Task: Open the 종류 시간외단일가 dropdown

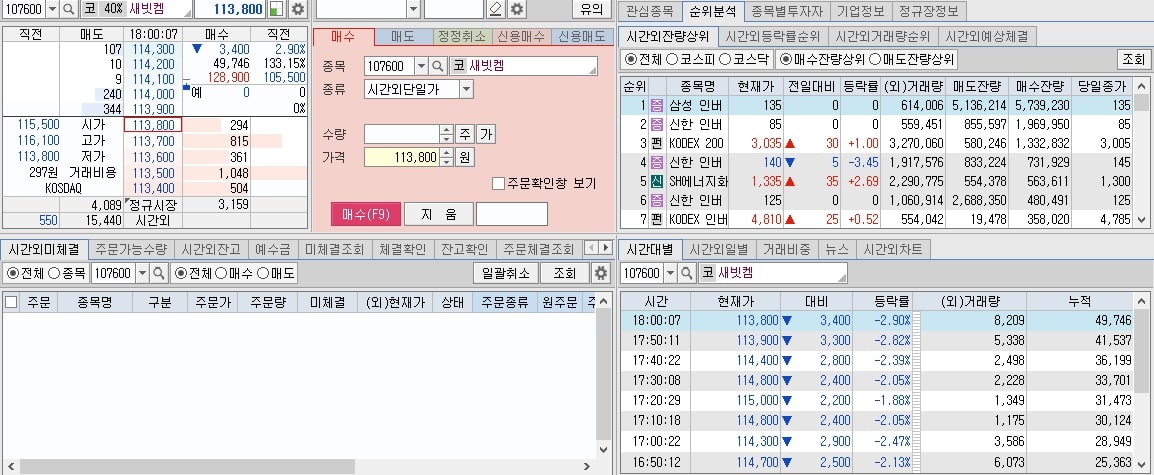Action: (x=466, y=89)
